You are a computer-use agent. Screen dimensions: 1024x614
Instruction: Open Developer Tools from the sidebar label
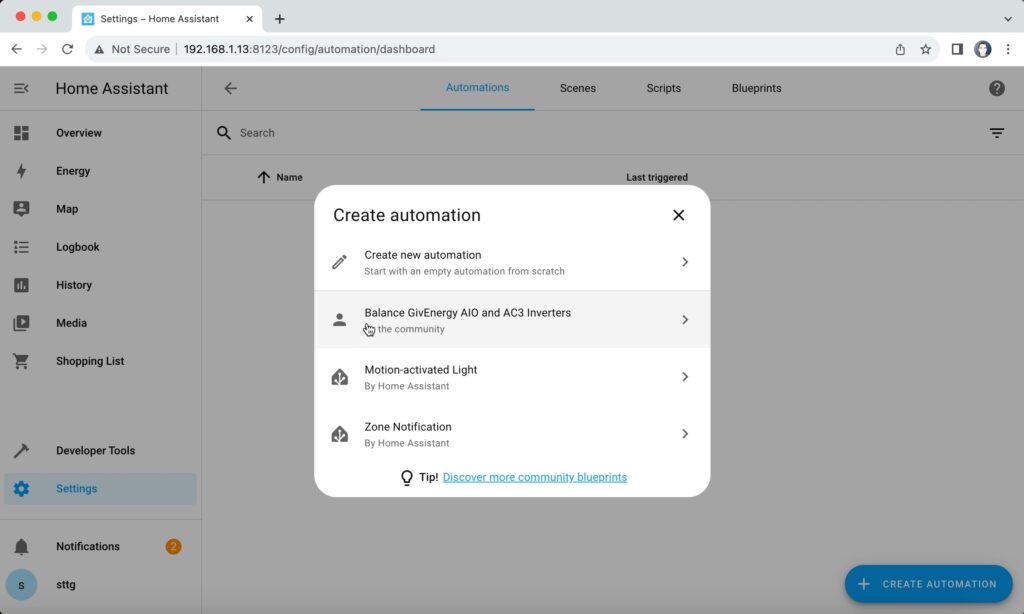[x=95, y=451]
